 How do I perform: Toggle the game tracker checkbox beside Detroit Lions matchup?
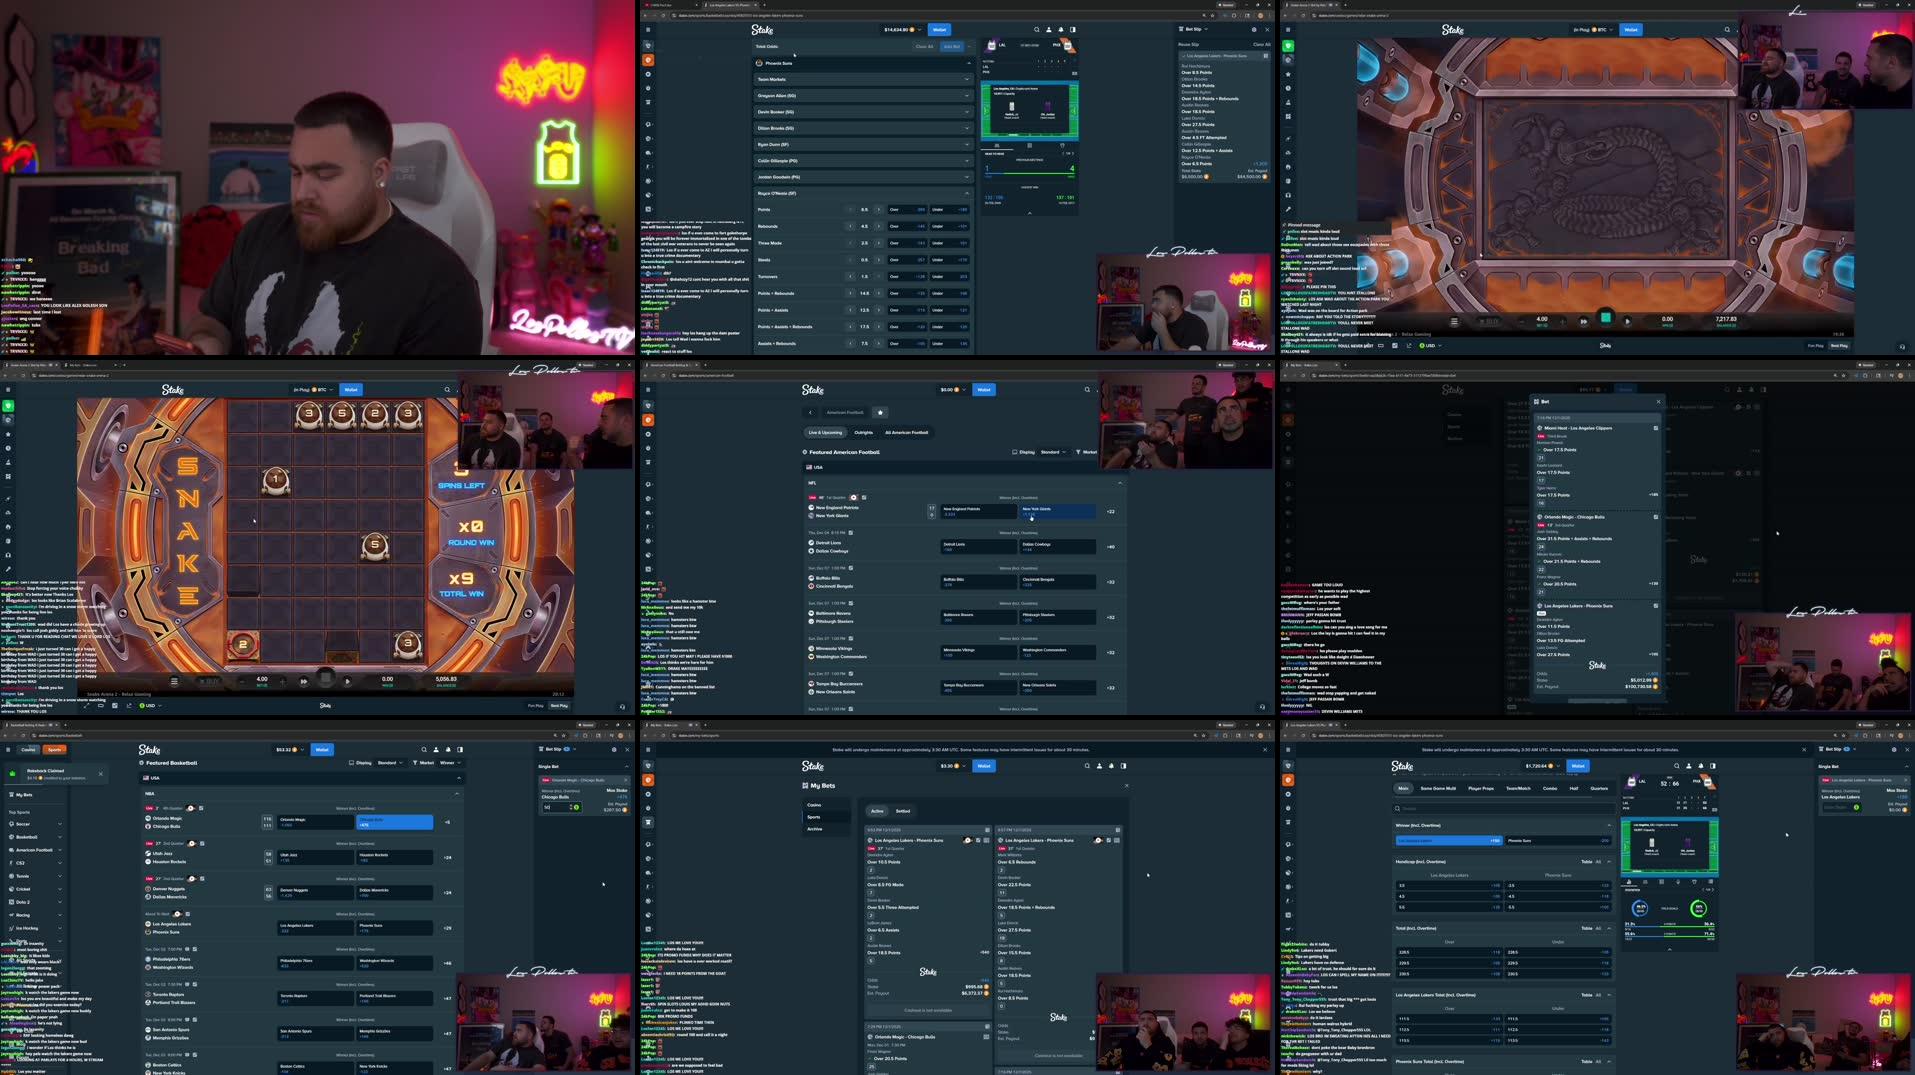(851, 533)
